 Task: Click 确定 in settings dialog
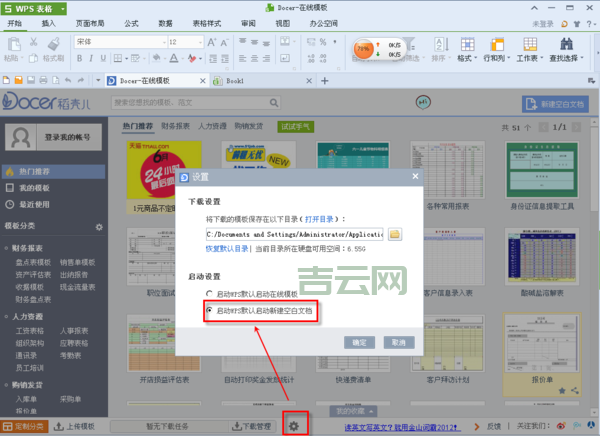click(359, 342)
